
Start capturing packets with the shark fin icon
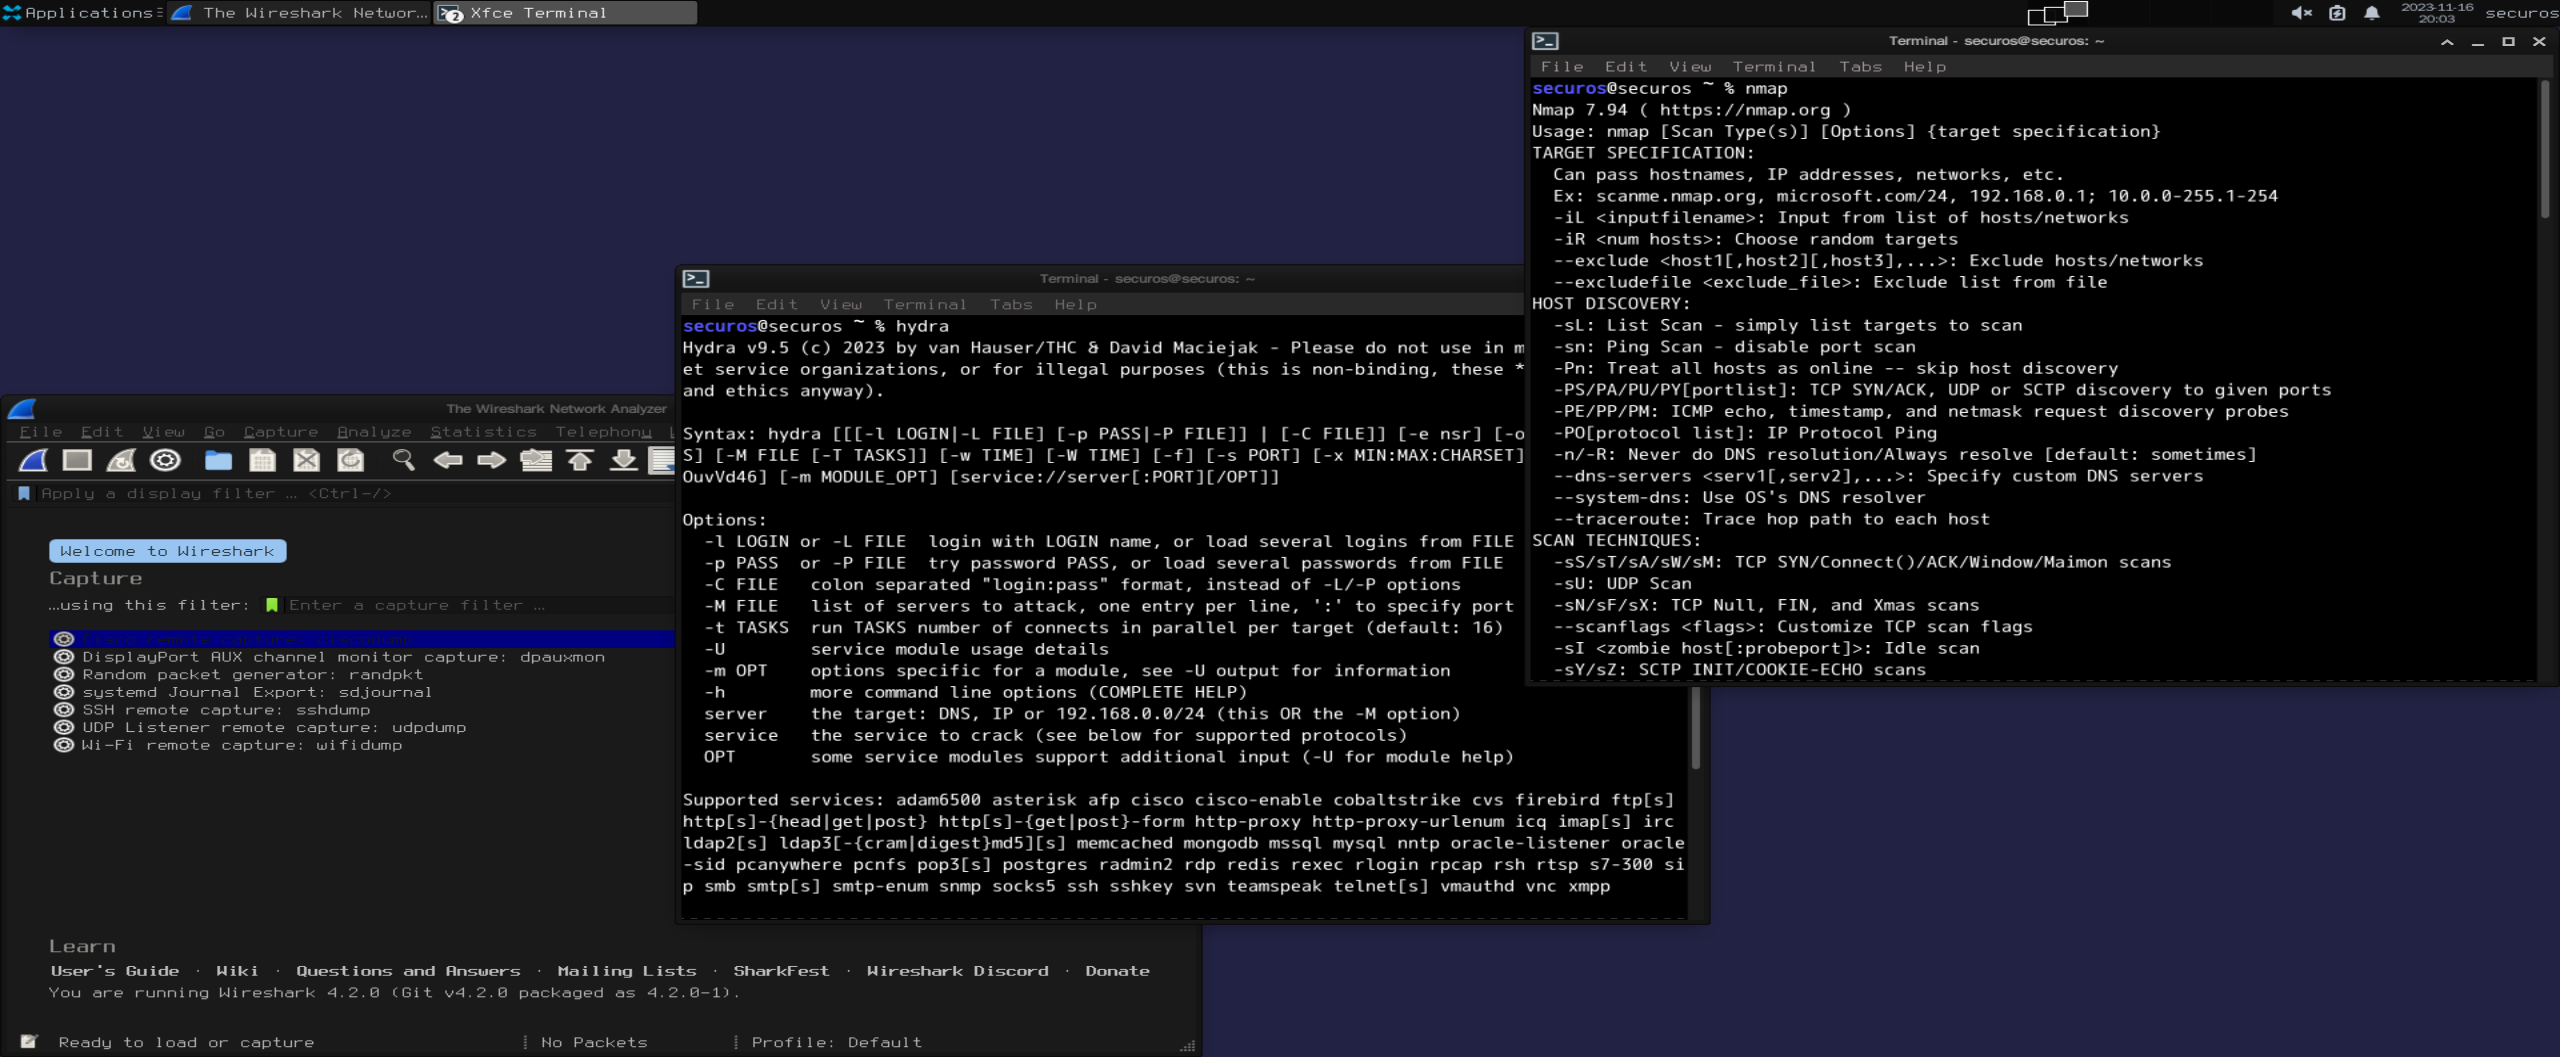[33, 460]
